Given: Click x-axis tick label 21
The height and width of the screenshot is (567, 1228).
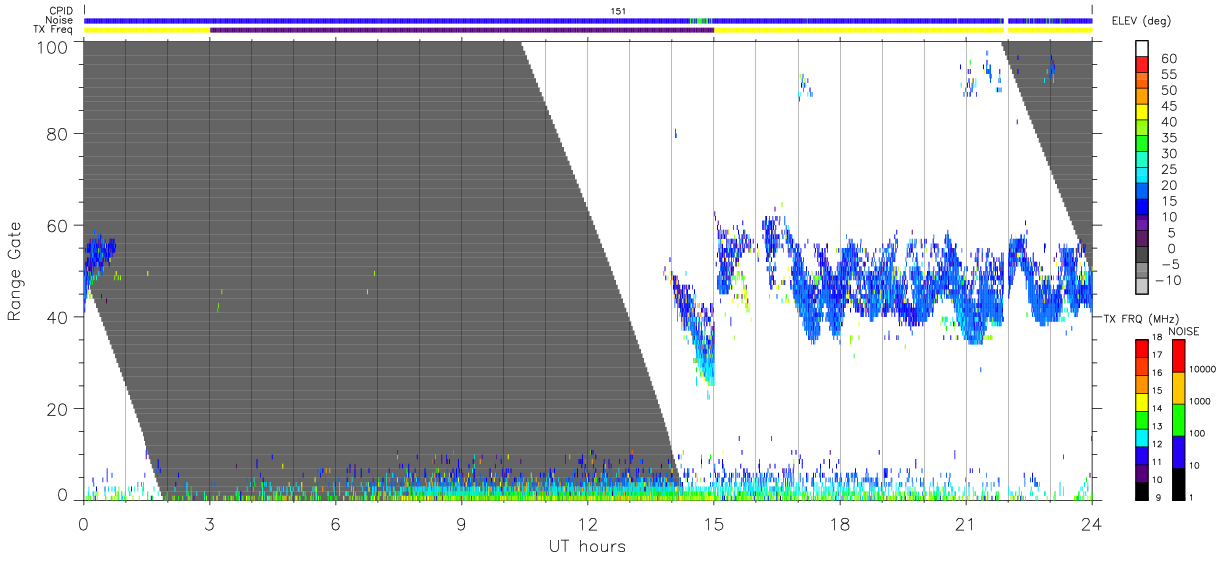Looking at the screenshot, I should point(965,524).
